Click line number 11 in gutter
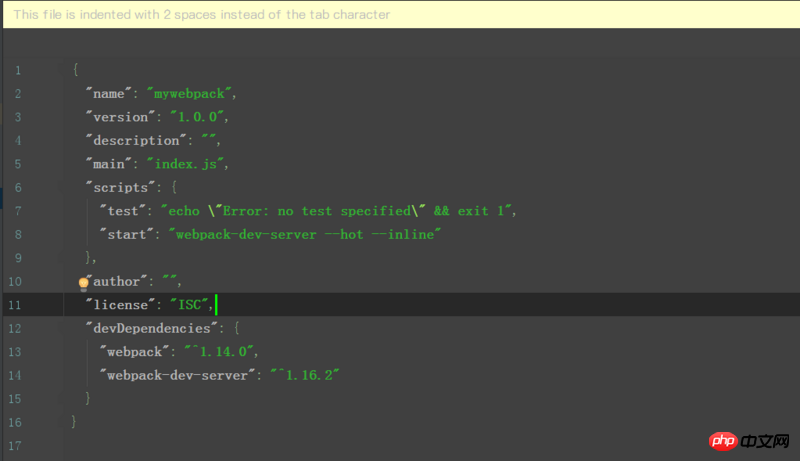 pyautogui.click(x=15, y=304)
